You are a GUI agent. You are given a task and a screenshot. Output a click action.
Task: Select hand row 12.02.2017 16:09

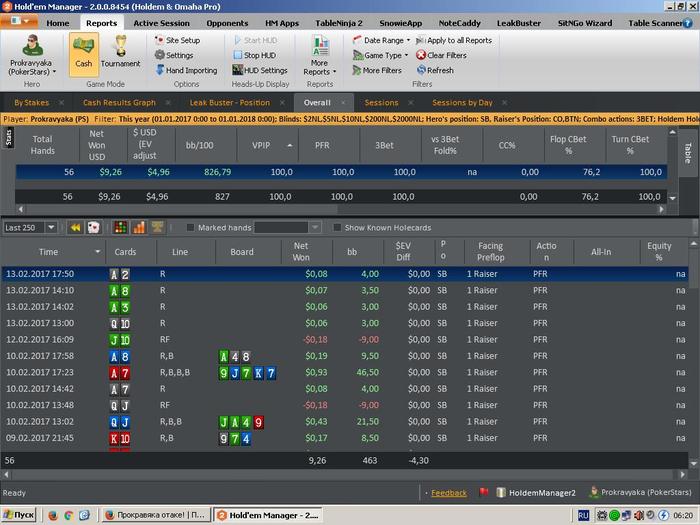click(344, 340)
